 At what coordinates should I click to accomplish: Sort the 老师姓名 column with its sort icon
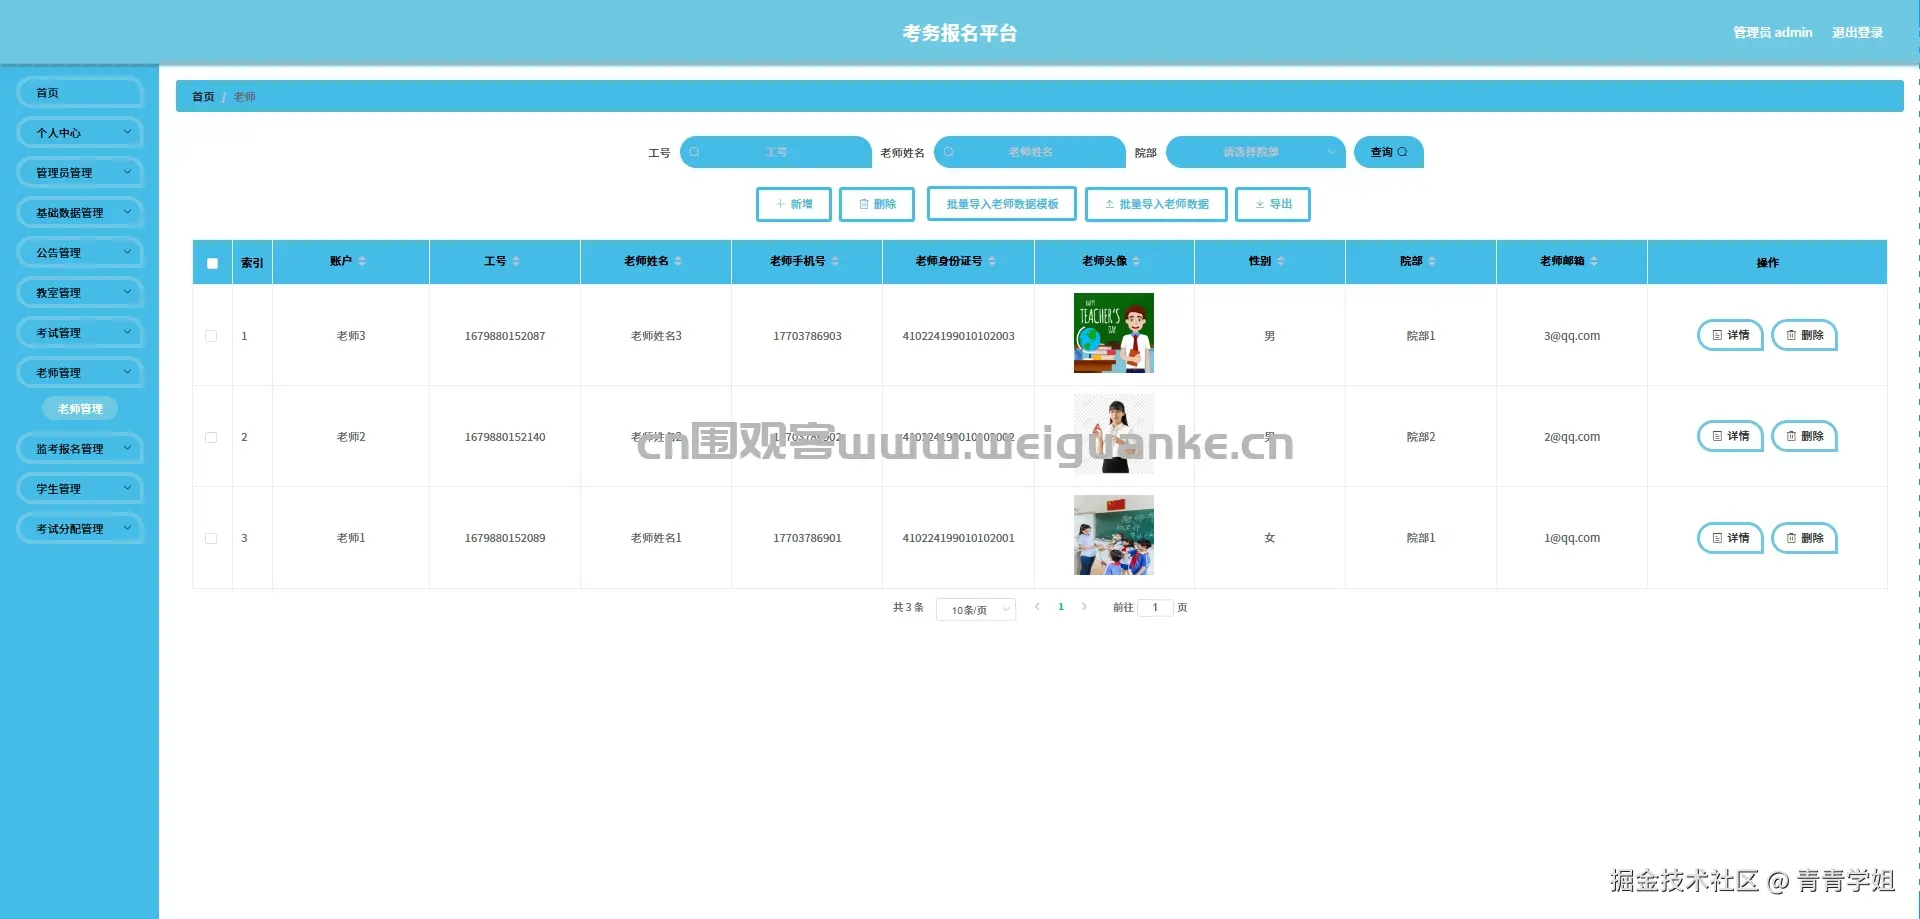pos(678,261)
